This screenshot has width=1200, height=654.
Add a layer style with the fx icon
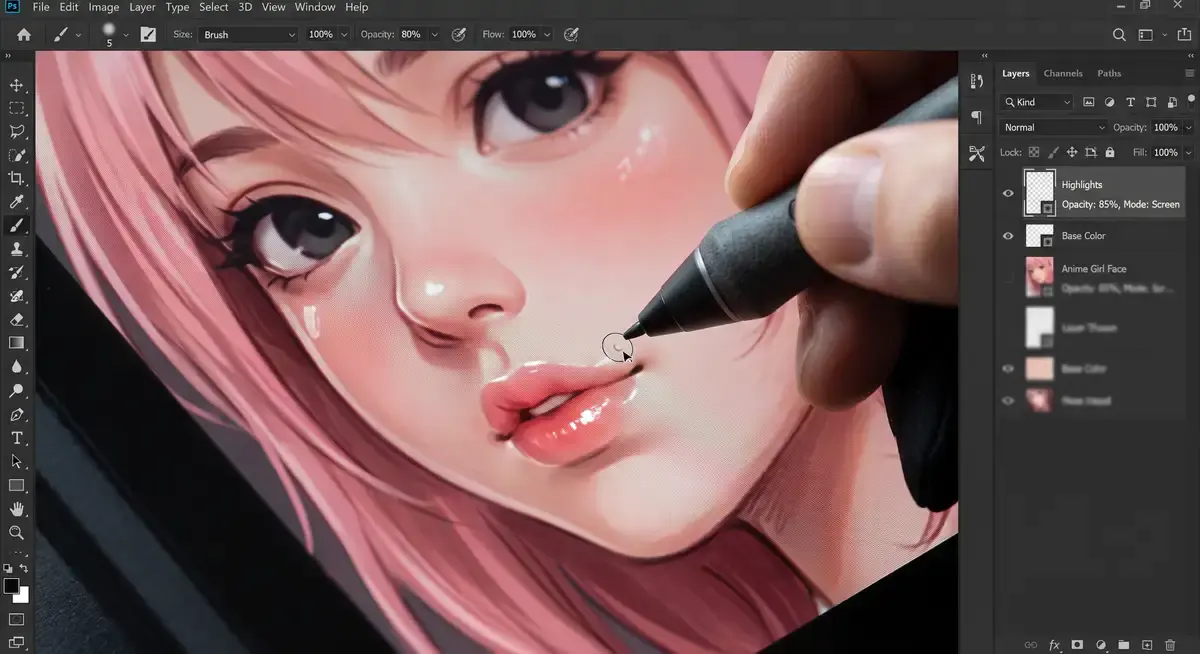click(x=1054, y=645)
